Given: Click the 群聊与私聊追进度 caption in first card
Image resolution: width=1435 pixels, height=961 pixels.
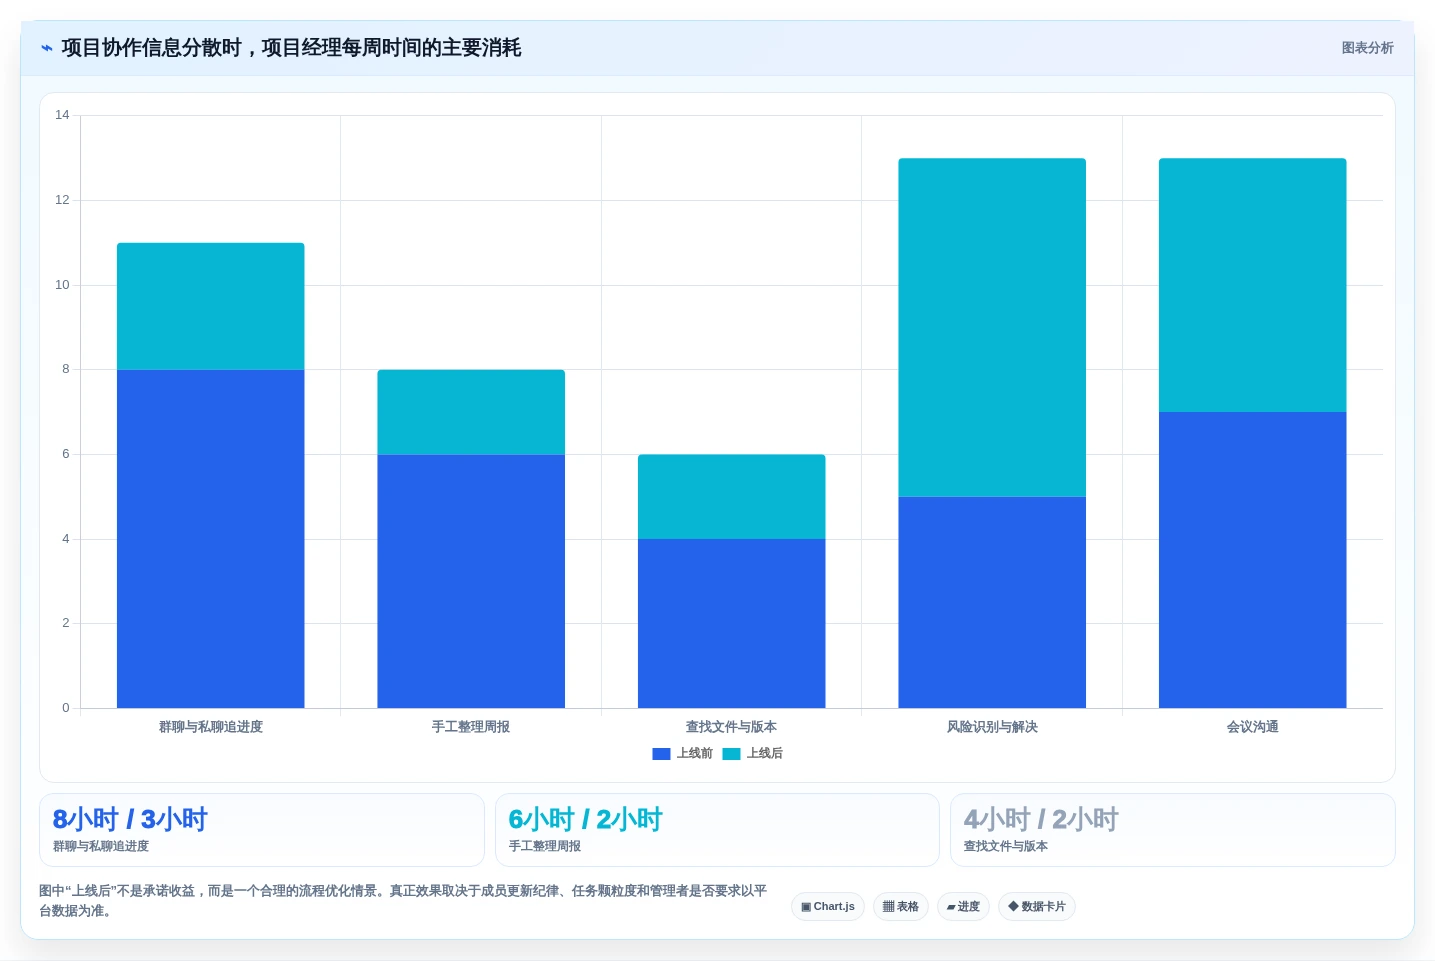Looking at the screenshot, I should [x=101, y=846].
